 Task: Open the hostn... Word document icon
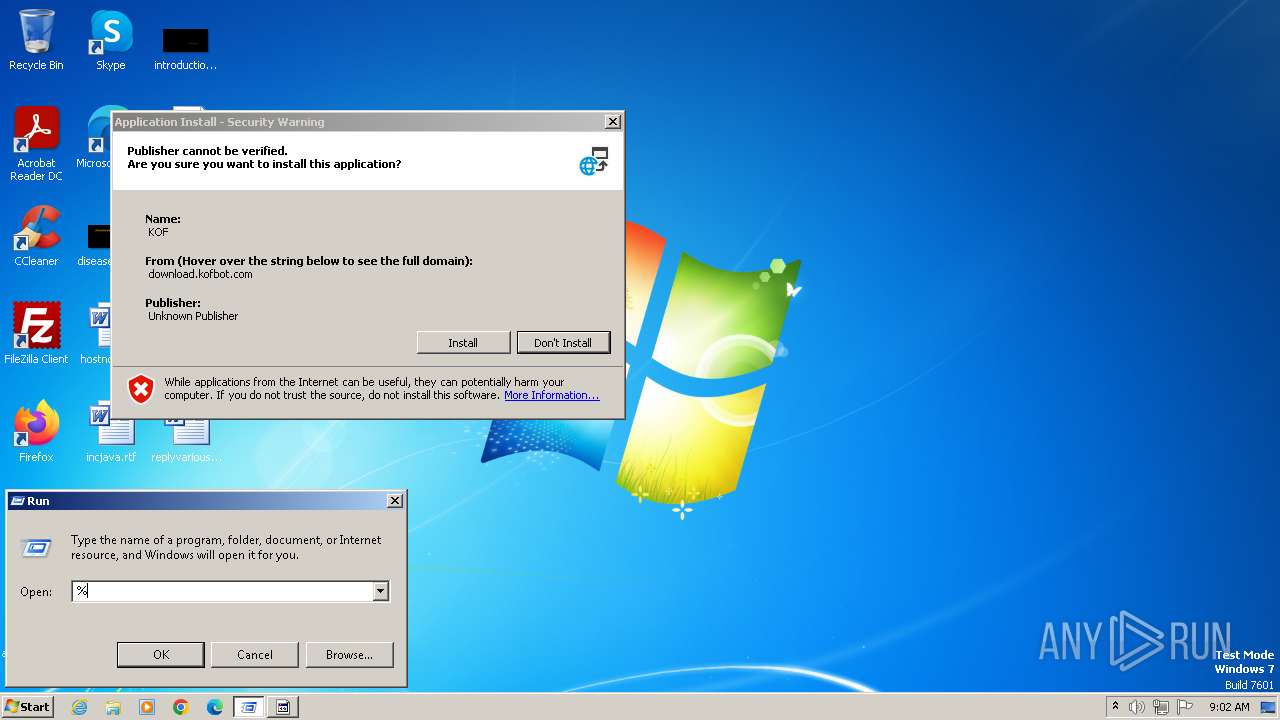[x=97, y=333]
